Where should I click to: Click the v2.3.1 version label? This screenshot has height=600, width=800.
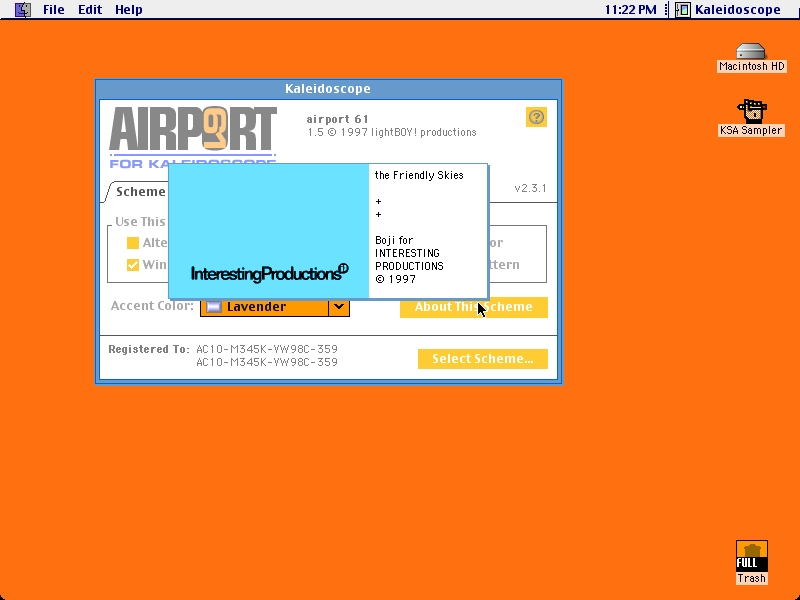[x=530, y=188]
